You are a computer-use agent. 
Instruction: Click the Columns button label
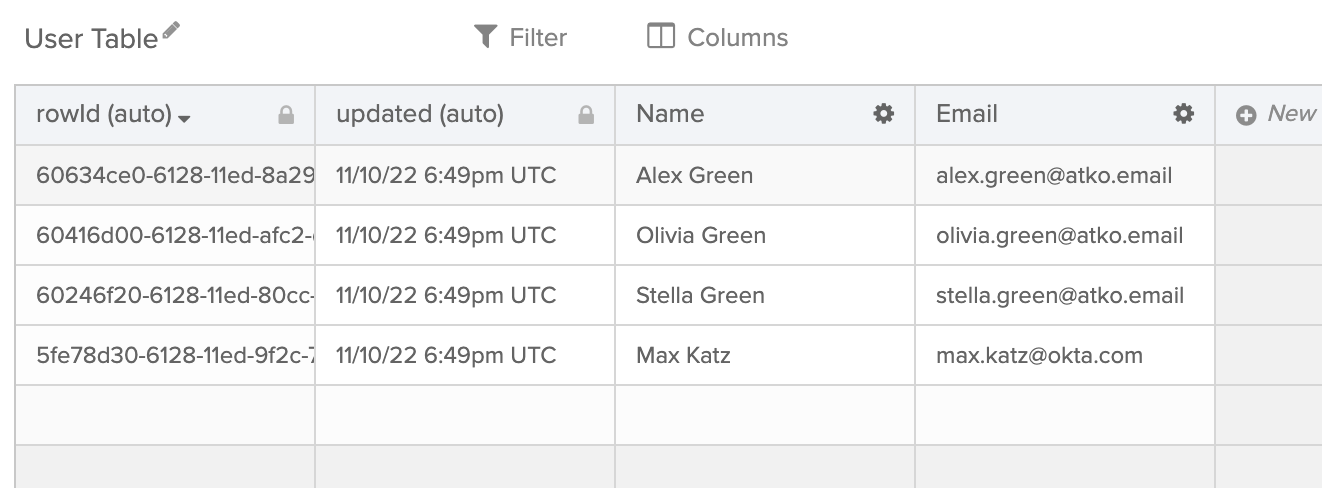[738, 37]
